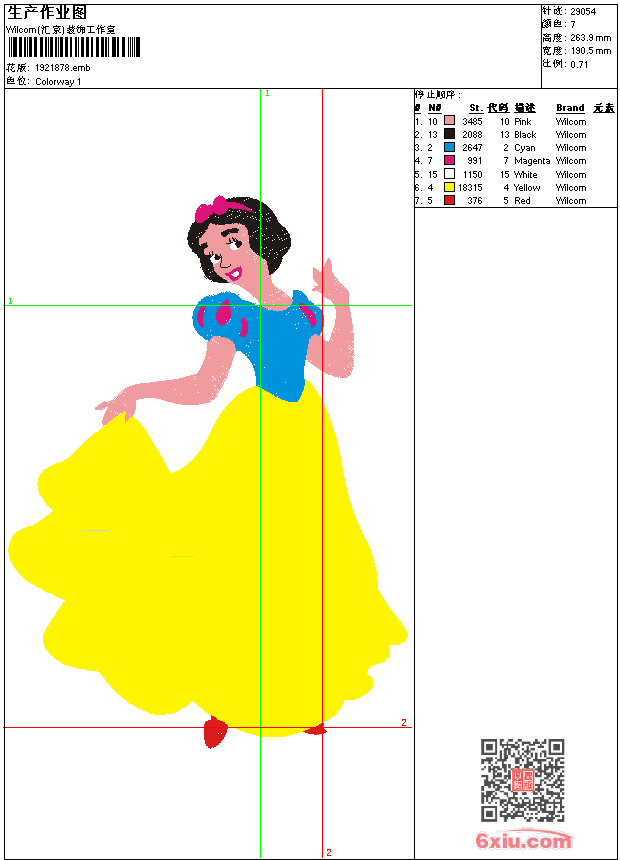Select the file name '1921878.emb'
Viewport: 620px width, 860px height.
point(63,68)
